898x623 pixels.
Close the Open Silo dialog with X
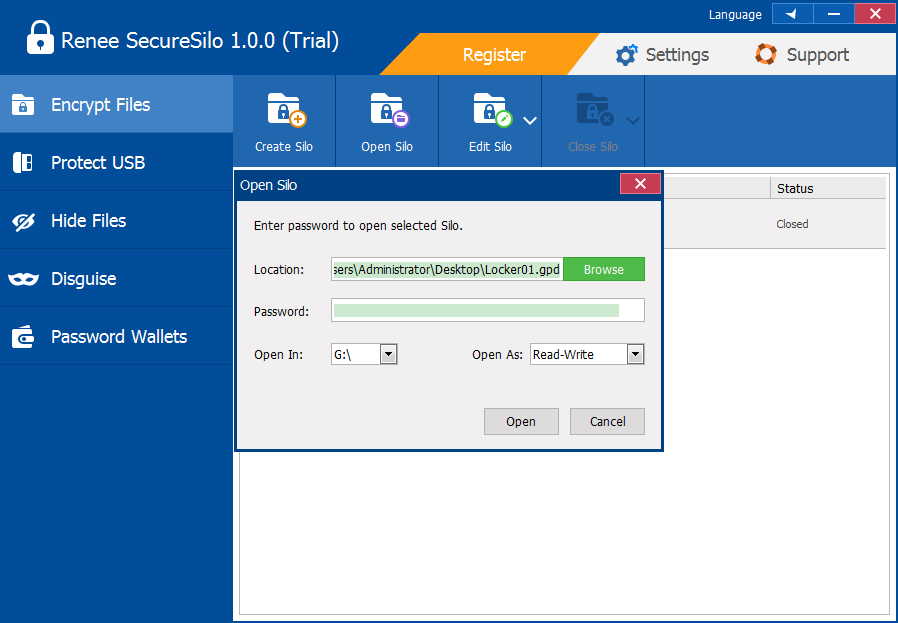point(640,184)
